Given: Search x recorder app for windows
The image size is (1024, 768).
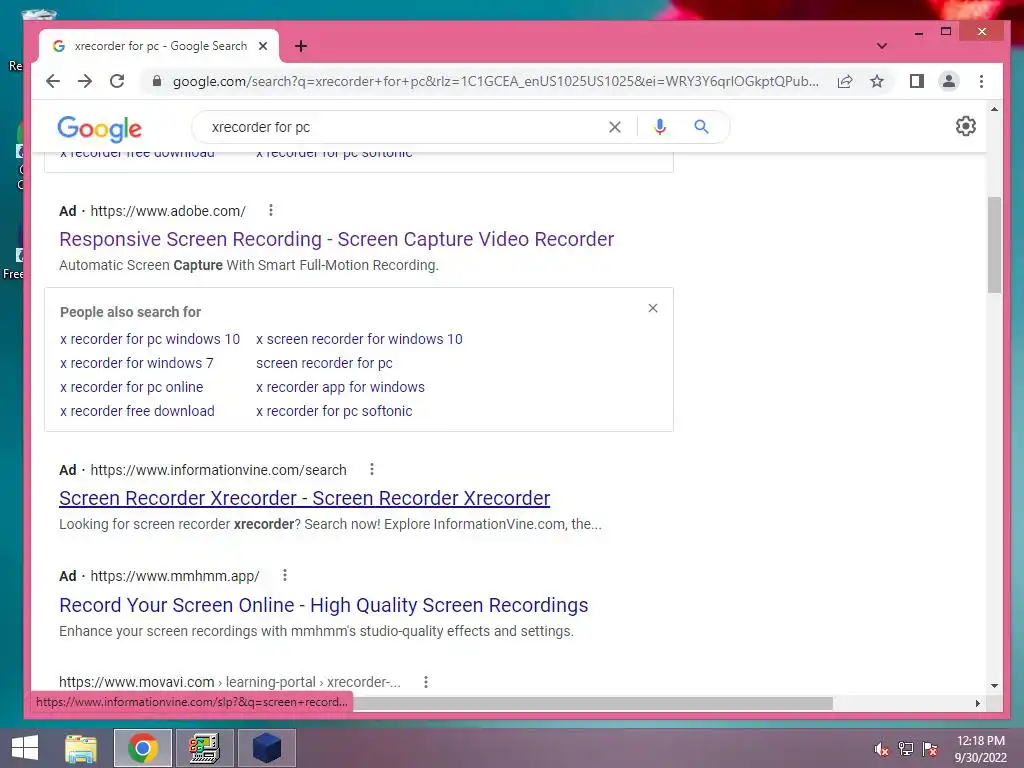Looking at the screenshot, I should (x=340, y=387).
